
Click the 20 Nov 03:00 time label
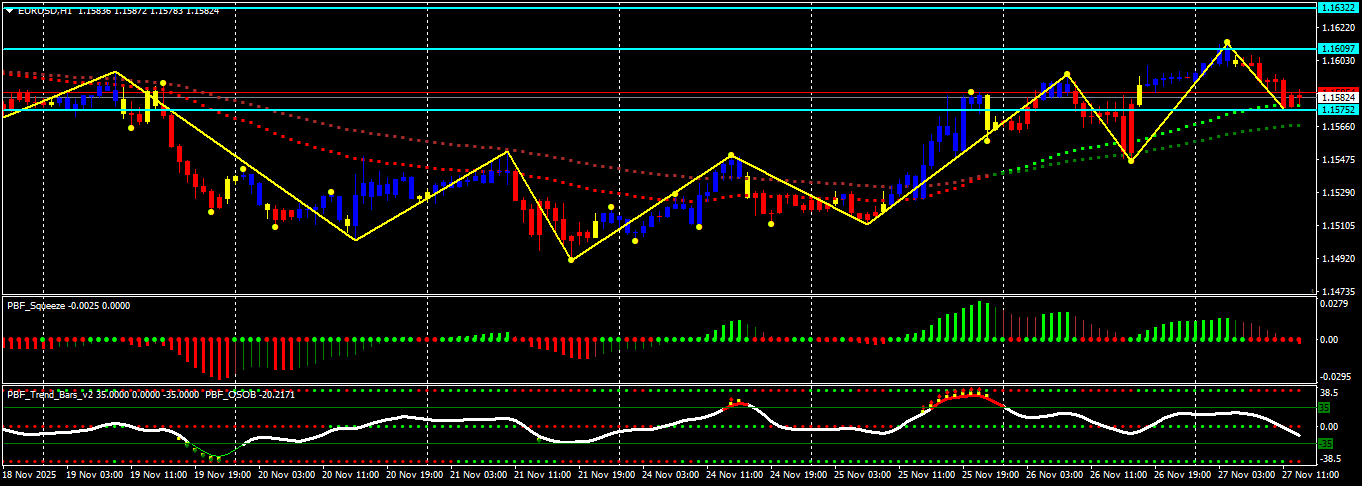coord(287,476)
